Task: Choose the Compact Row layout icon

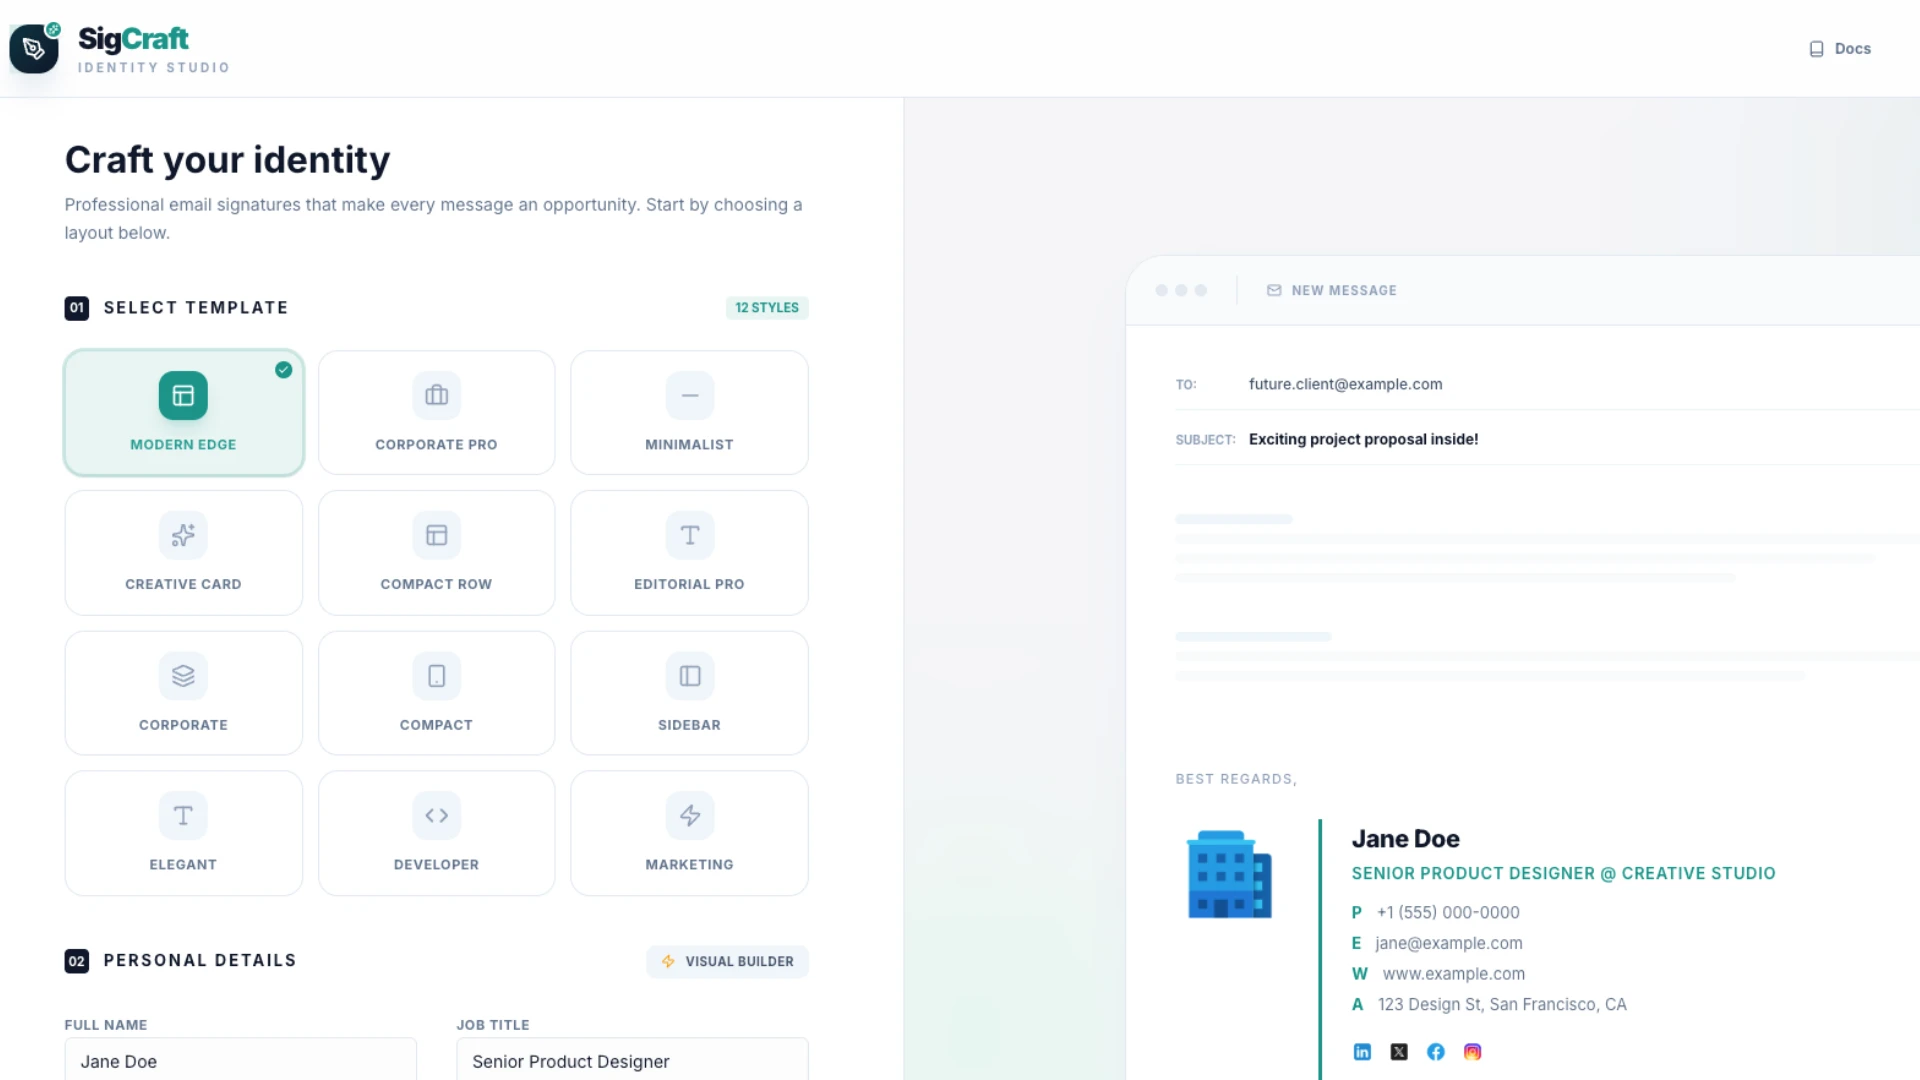Action: pos(436,535)
